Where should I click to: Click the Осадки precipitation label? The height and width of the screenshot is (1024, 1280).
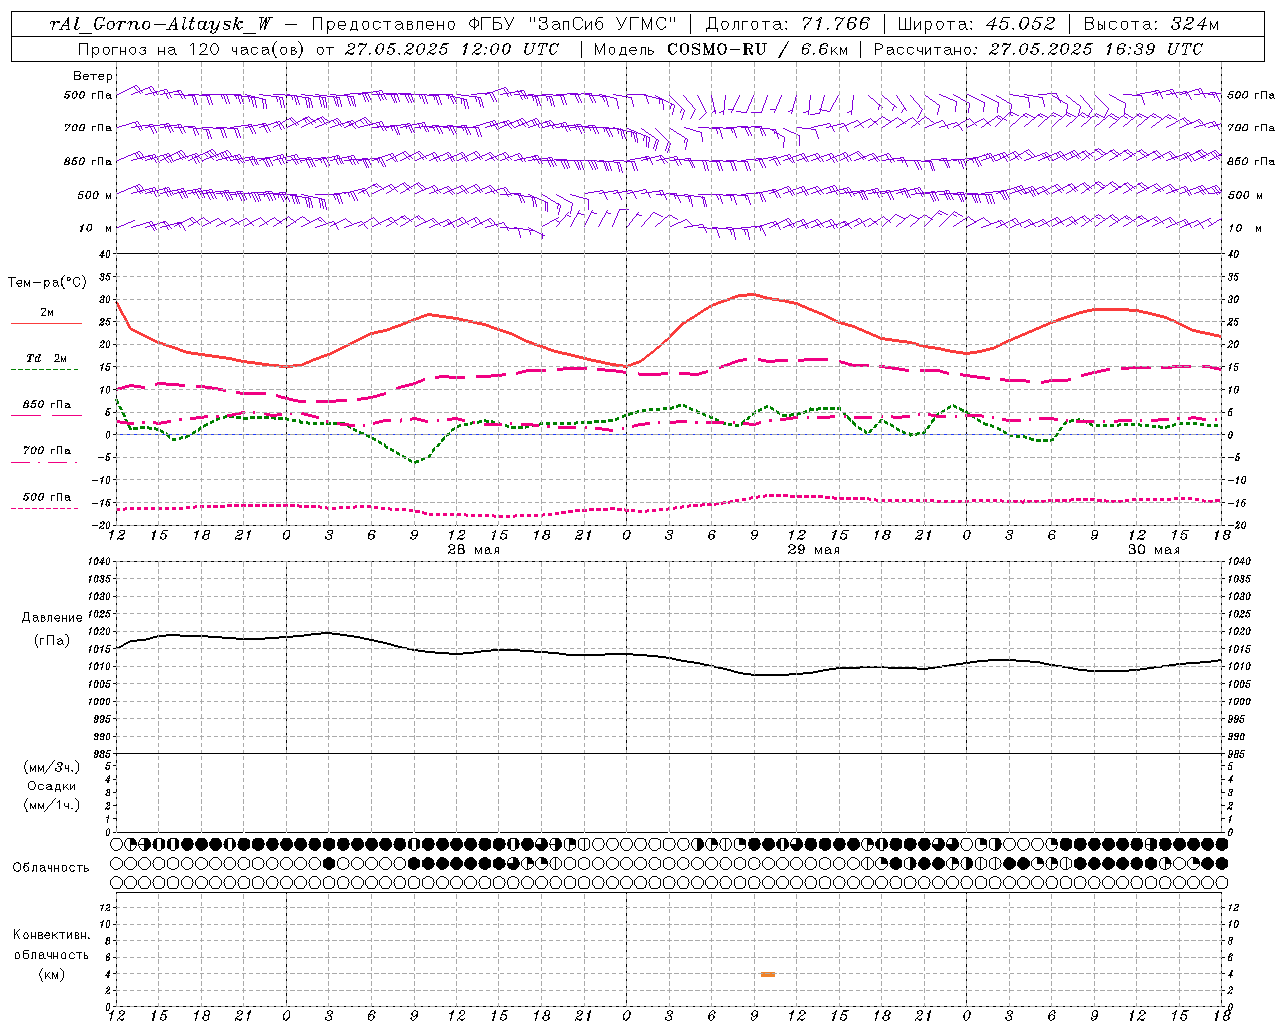(x=52, y=786)
